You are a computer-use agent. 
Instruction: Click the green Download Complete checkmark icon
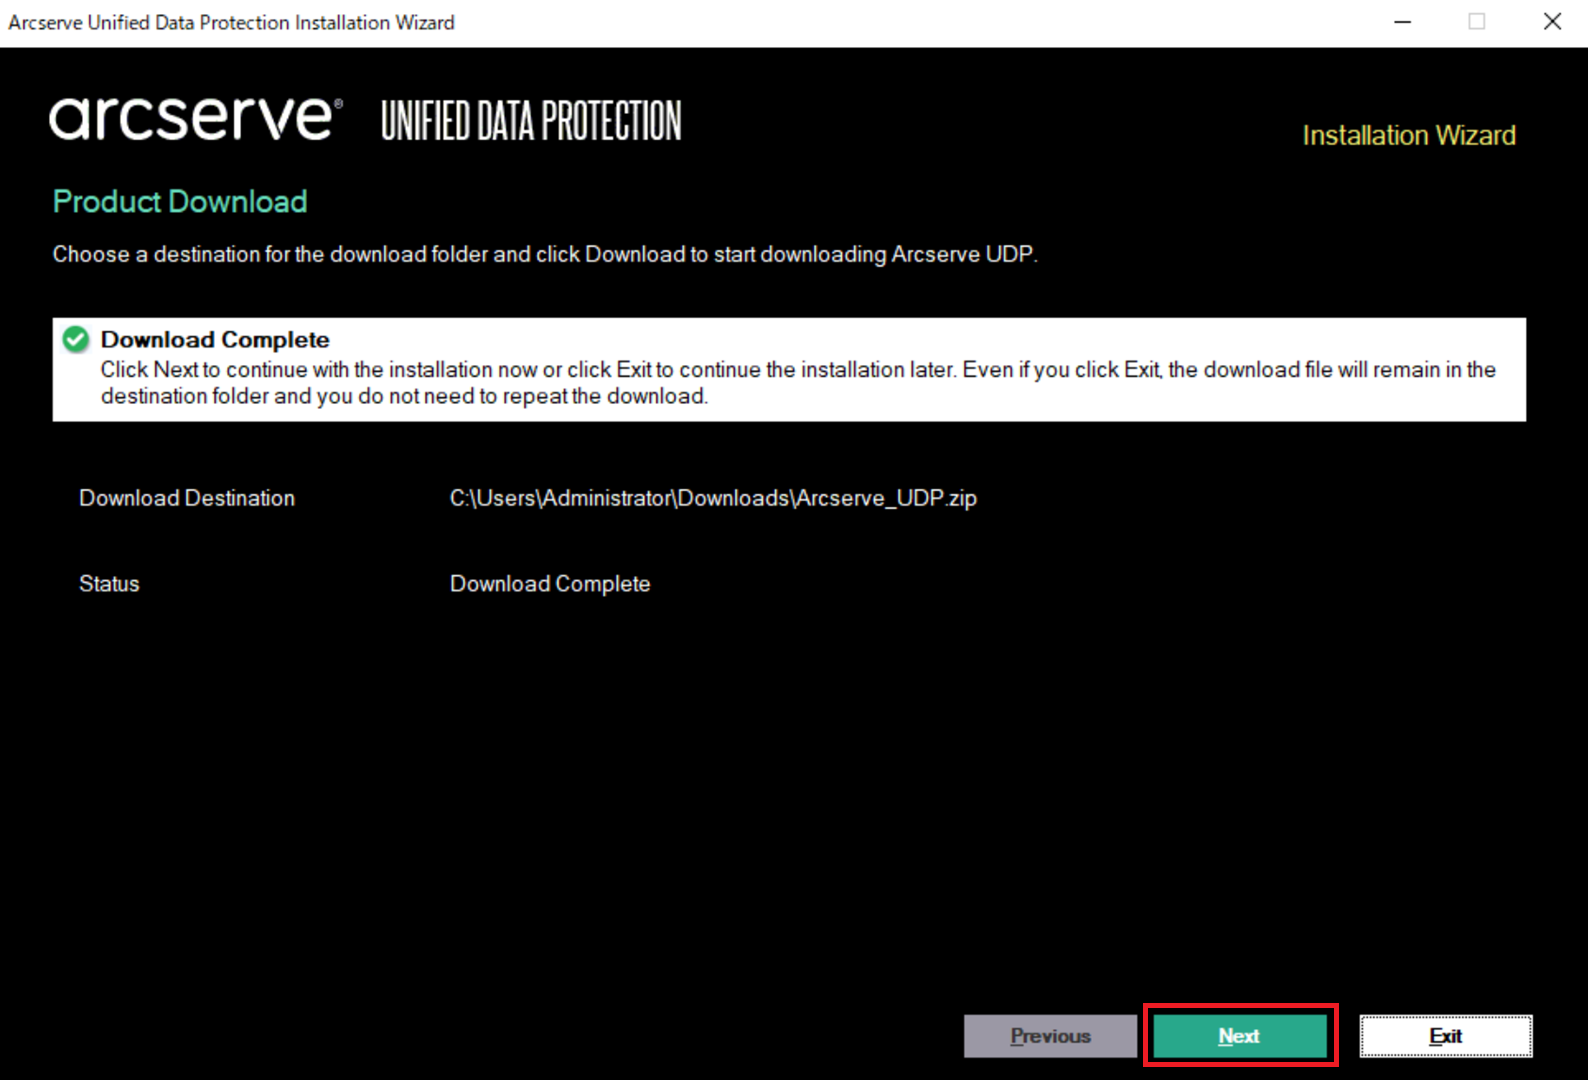(x=76, y=340)
